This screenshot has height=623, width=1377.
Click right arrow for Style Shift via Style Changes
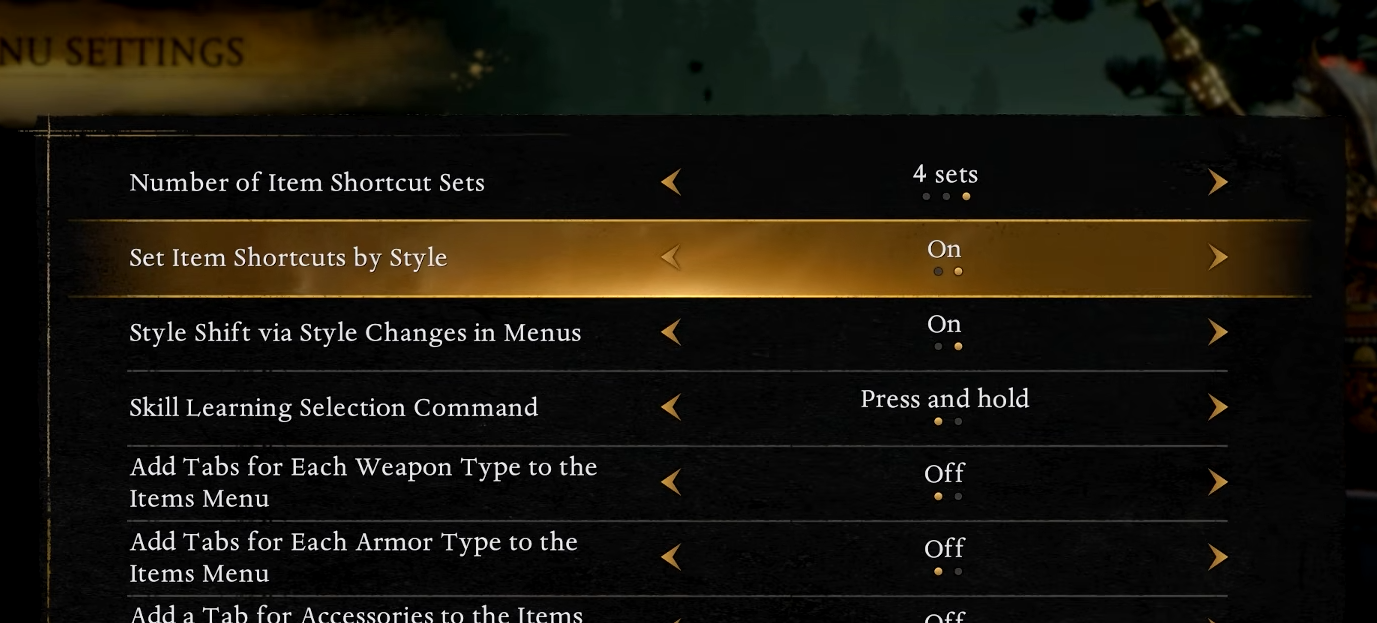coord(1217,332)
